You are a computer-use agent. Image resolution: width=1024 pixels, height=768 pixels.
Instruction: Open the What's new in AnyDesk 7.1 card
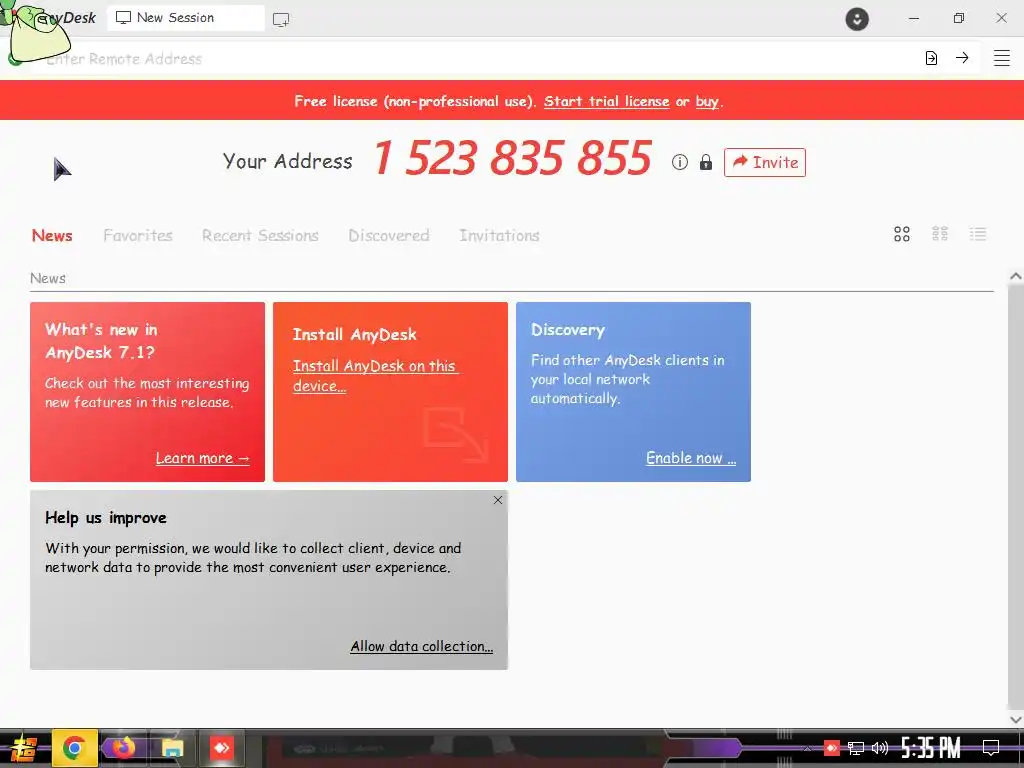pyautogui.click(x=148, y=392)
